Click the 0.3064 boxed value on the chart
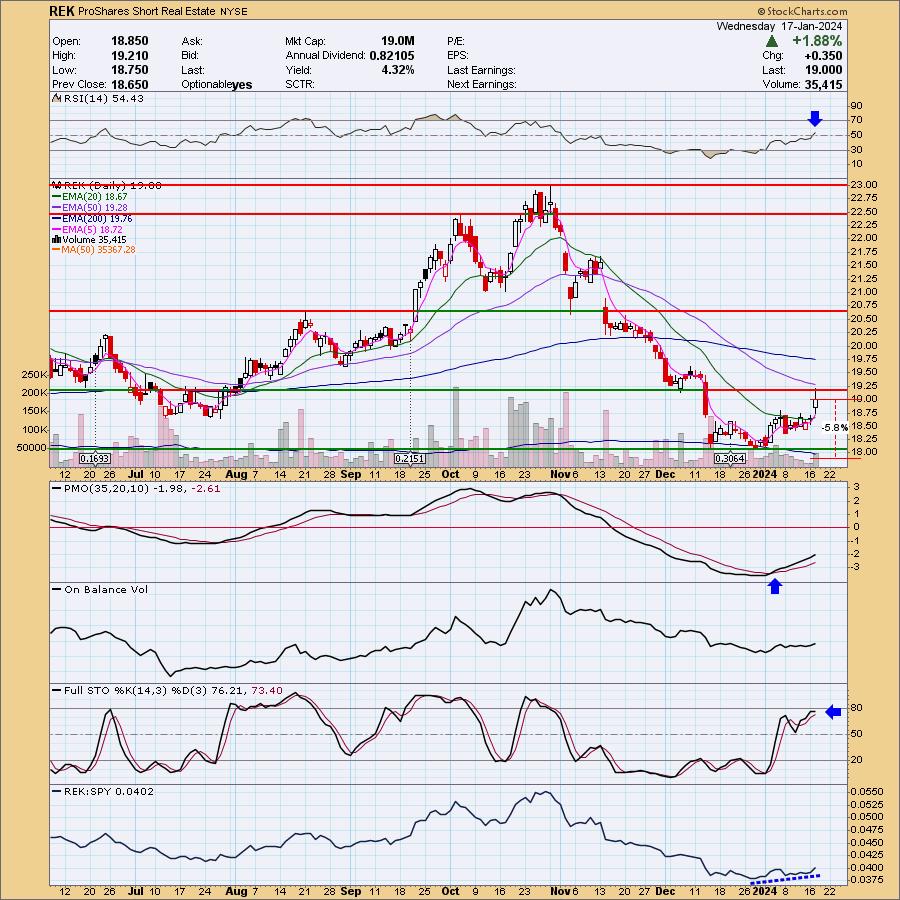Image resolution: width=900 pixels, height=900 pixels. (x=730, y=459)
